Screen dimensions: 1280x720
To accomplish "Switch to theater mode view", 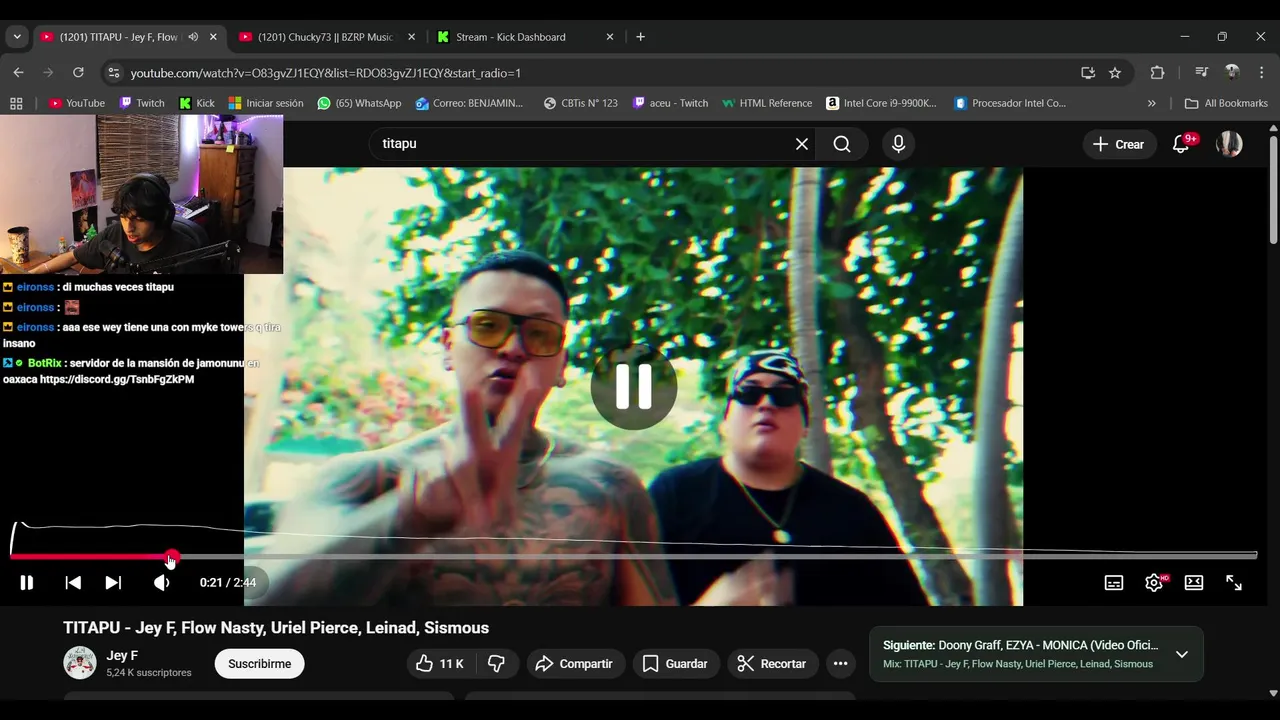I will [x=1194, y=582].
